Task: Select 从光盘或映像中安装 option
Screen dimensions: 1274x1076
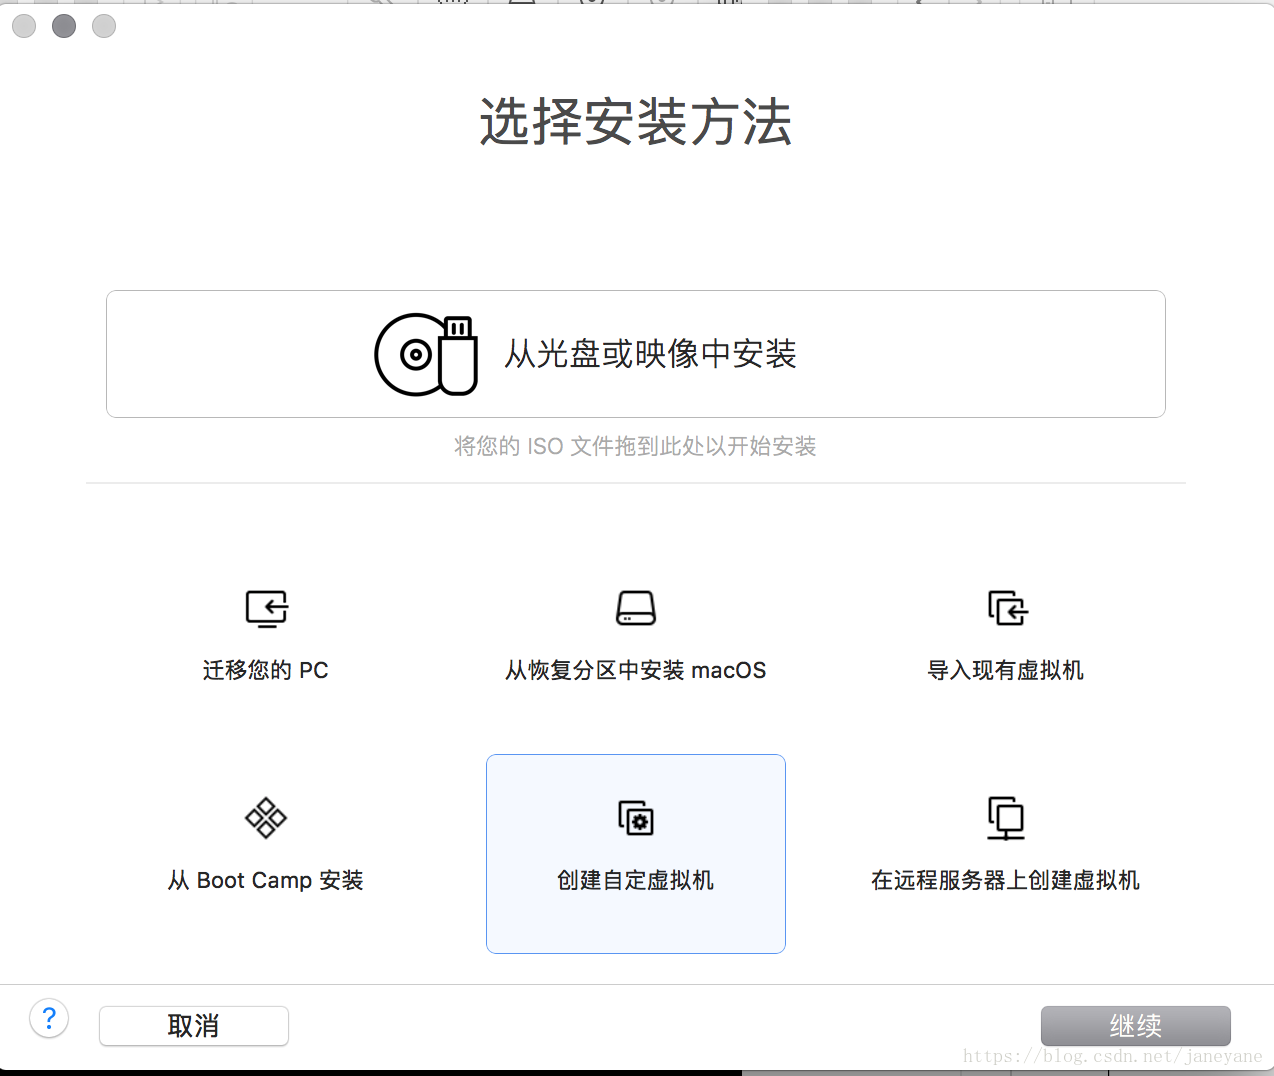Action: [x=635, y=354]
